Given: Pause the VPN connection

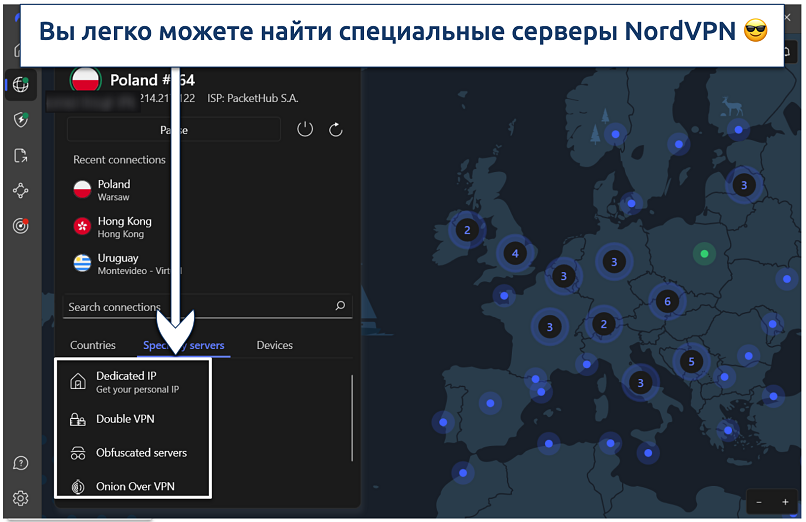Looking at the screenshot, I should point(174,130).
